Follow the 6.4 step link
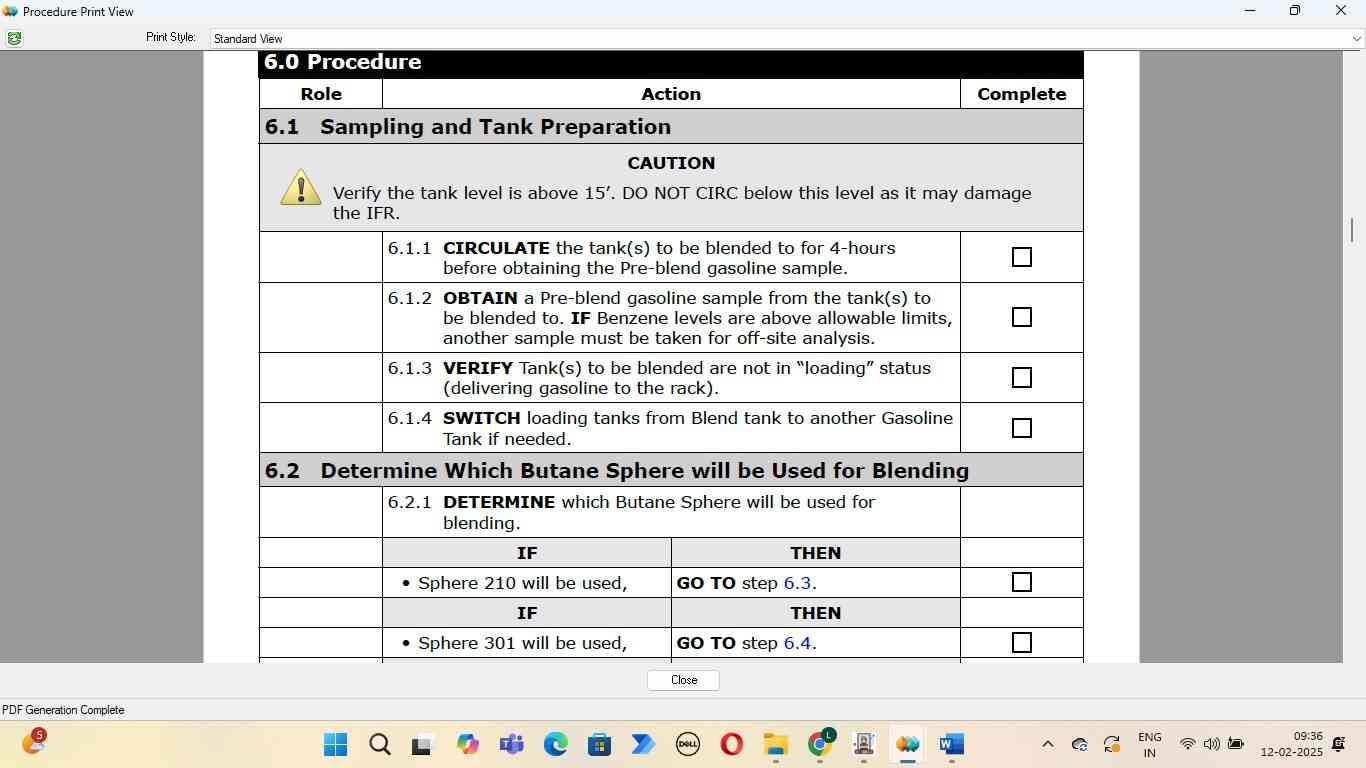 [797, 643]
